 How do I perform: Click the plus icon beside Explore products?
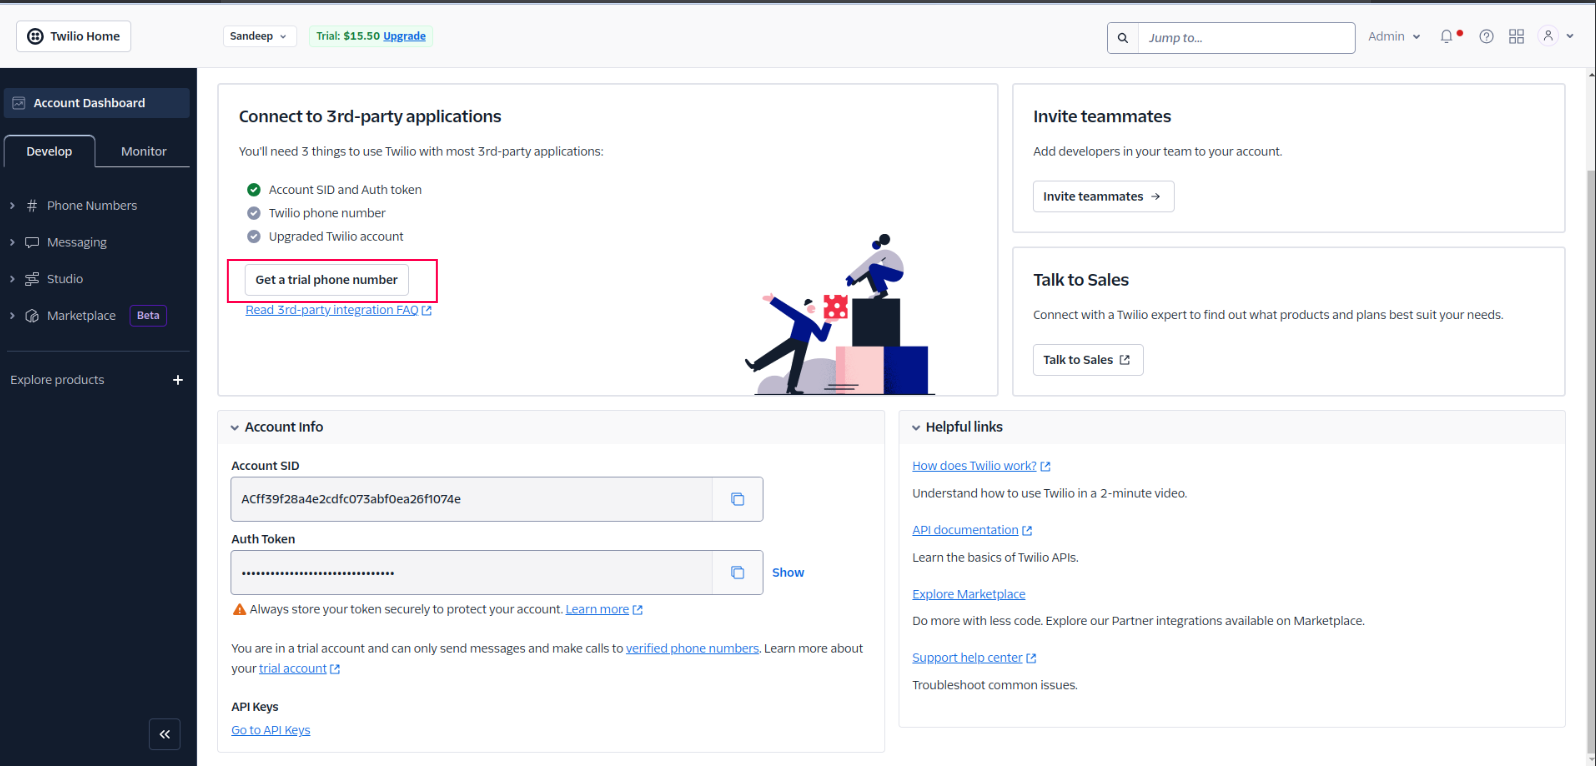(178, 380)
